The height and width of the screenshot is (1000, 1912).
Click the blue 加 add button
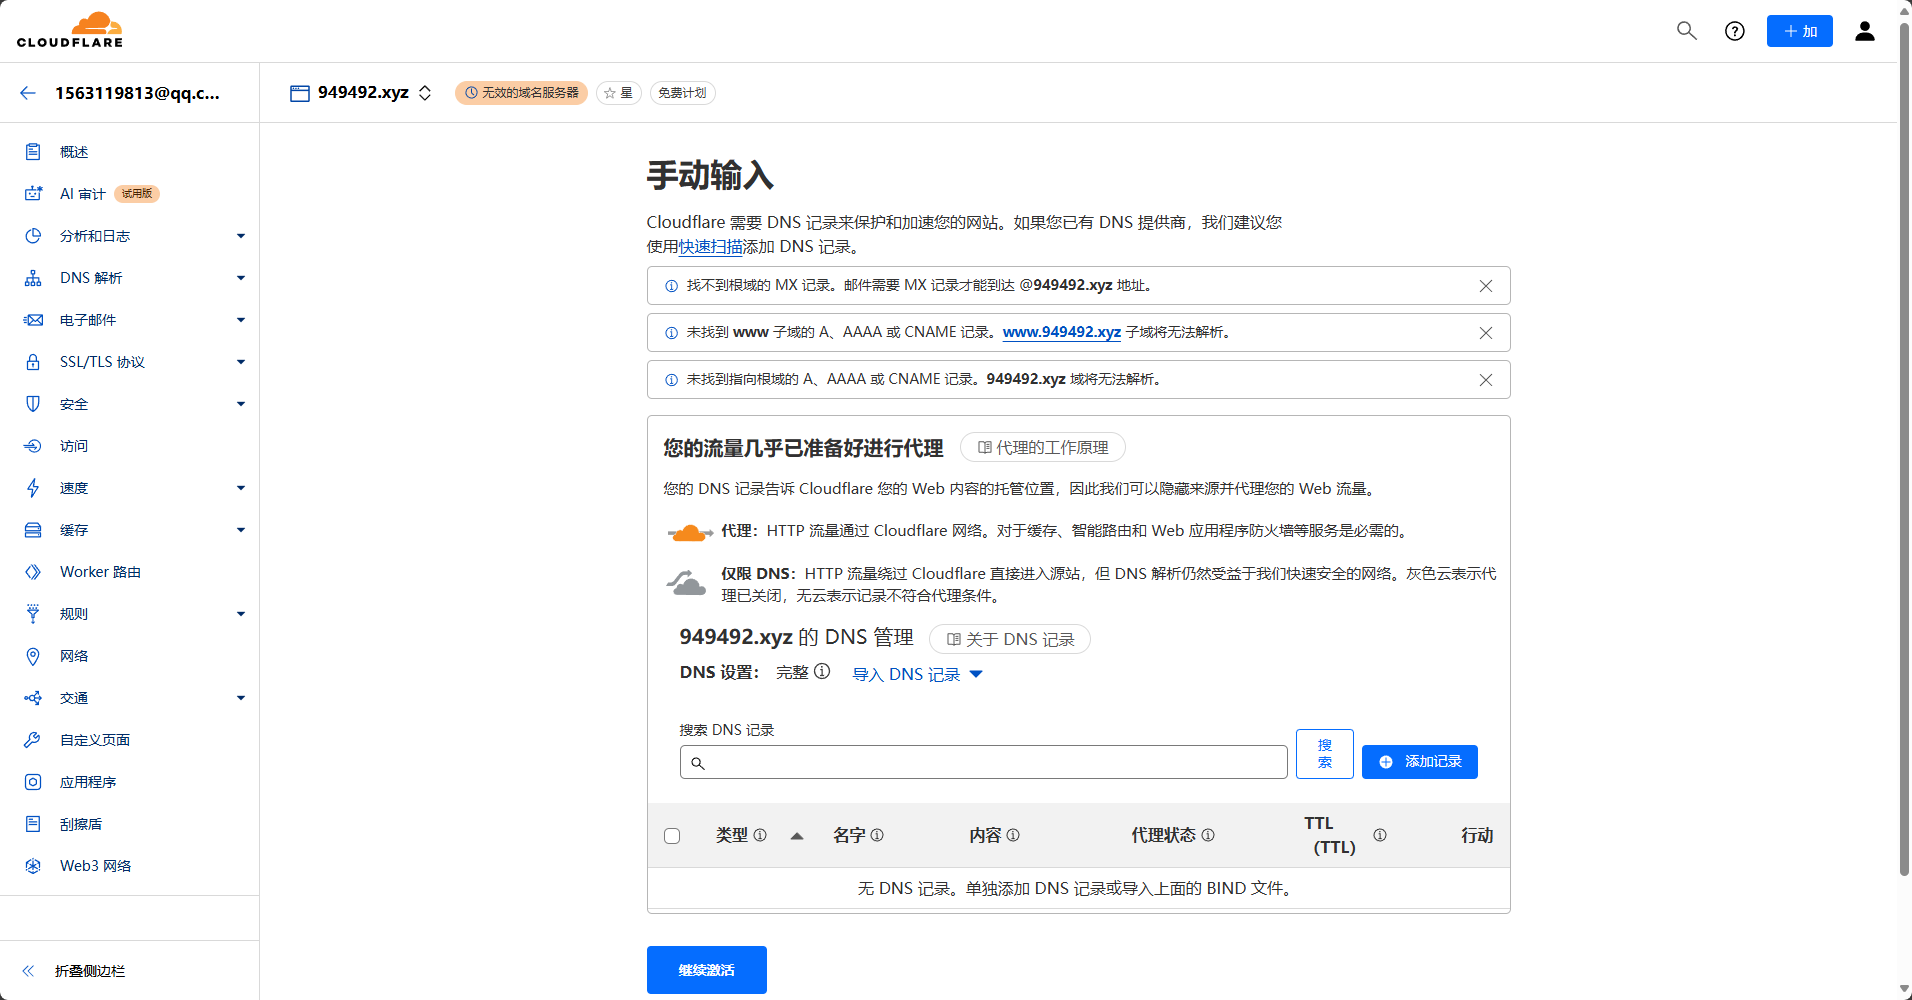[x=1800, y=31]
